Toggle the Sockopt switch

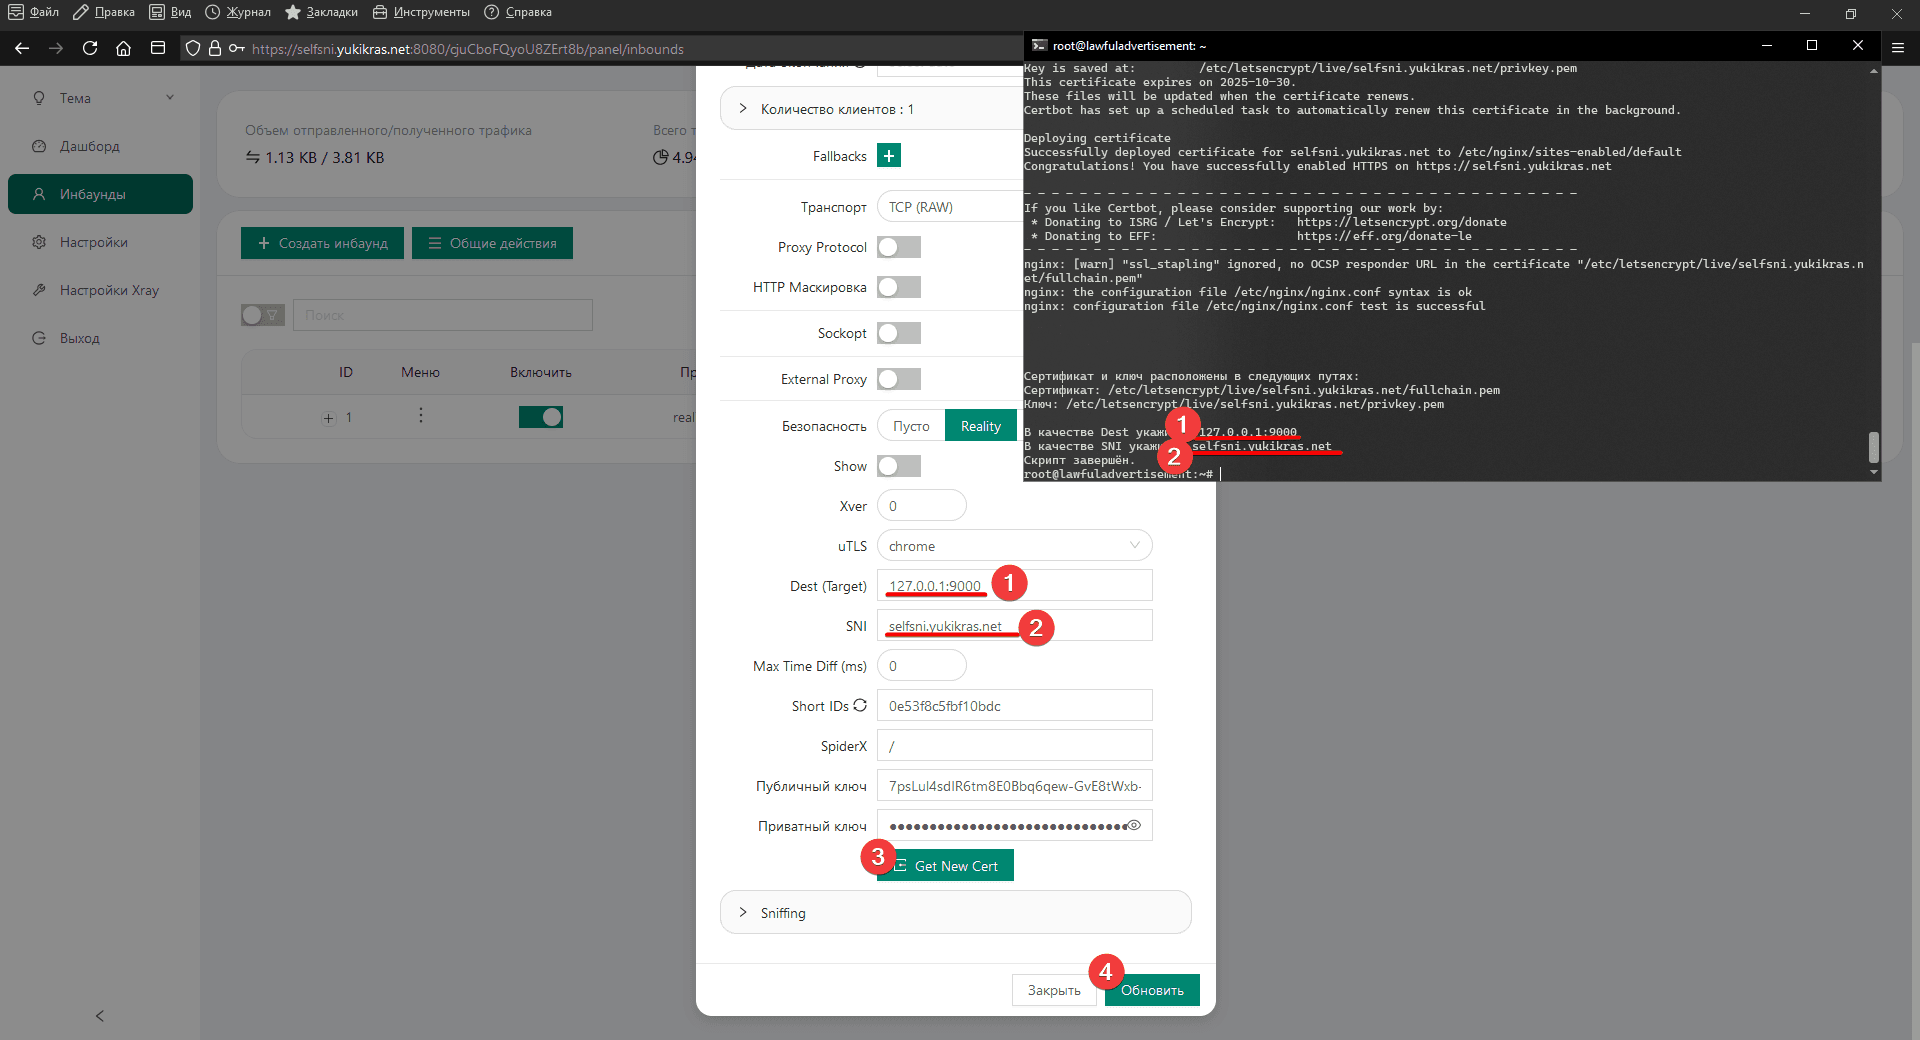(898, 333)
